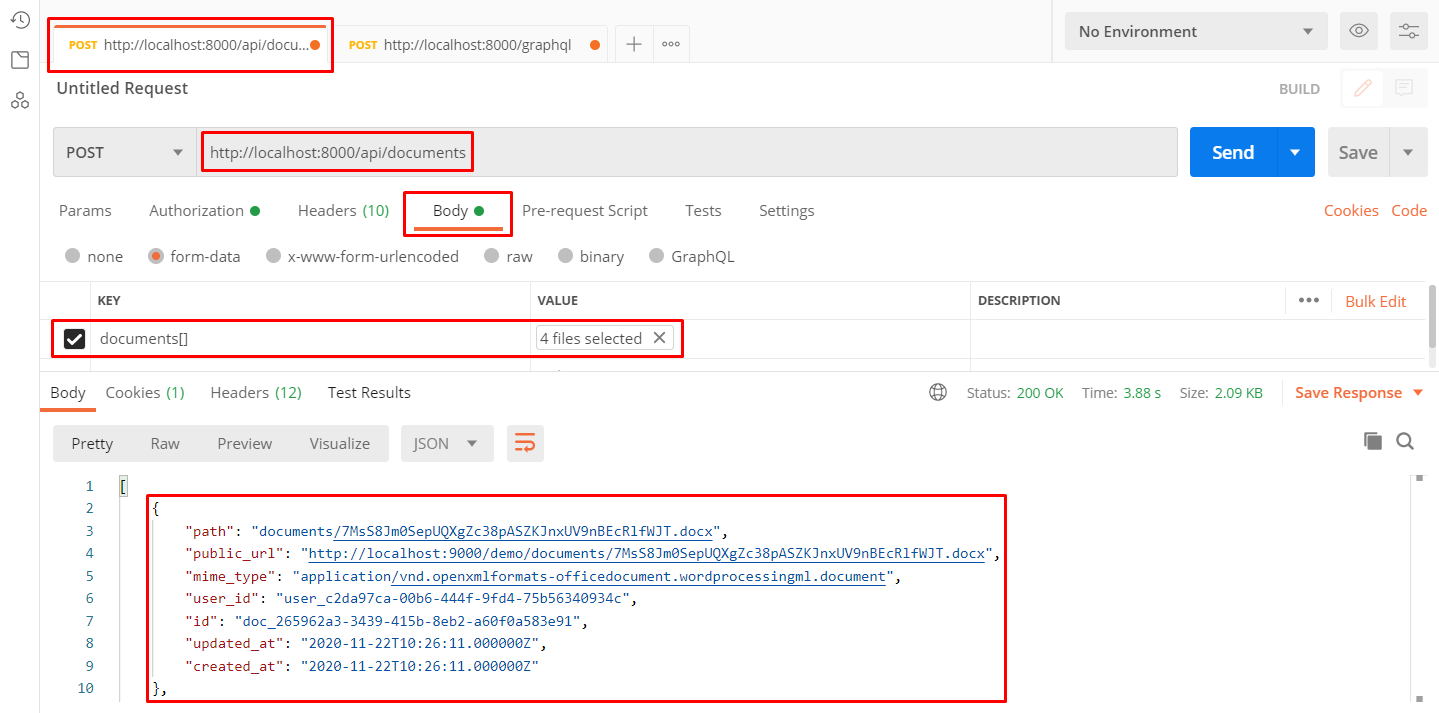Open tab options three-dots menu
1439x713 pixels.
click(x=671, y=44)
